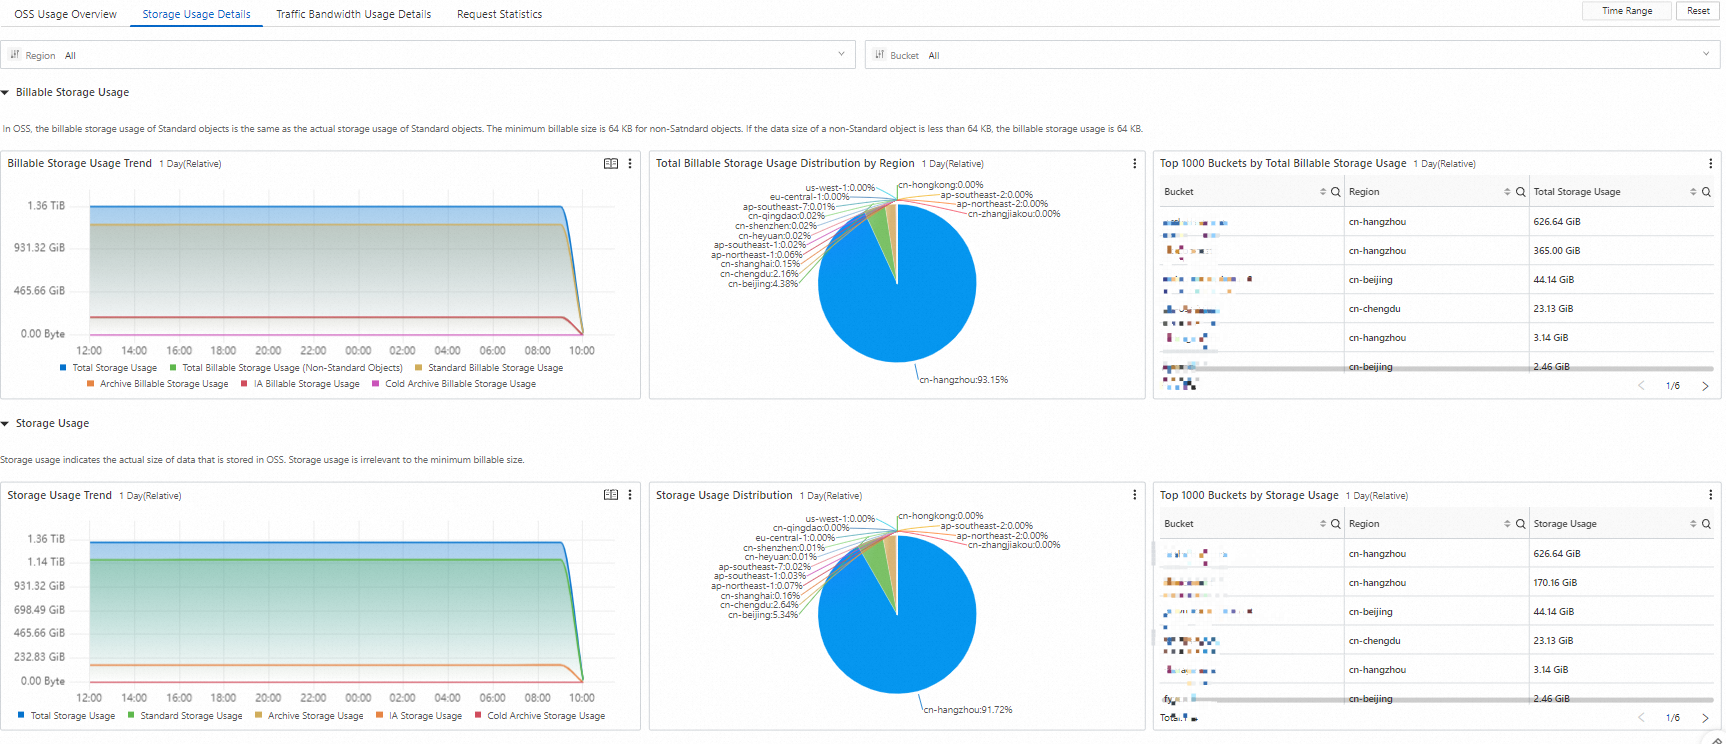Go to next page of storage usage buckets table
The width and height of the screenshot is (1726, 744).
1705,718
